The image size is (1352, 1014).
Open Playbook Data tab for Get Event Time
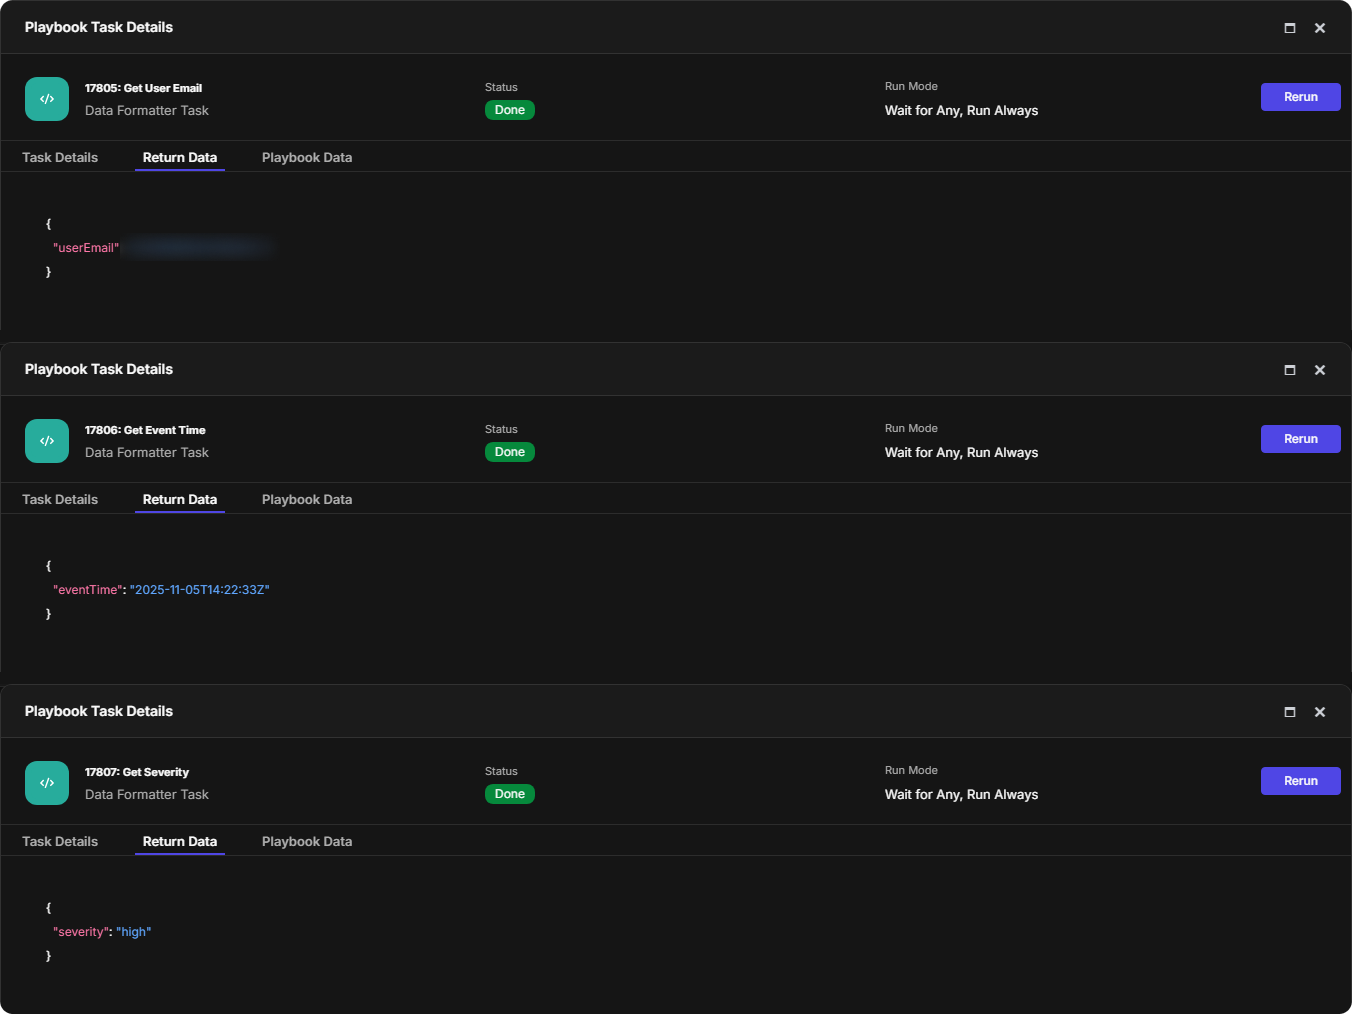(307, 500)
